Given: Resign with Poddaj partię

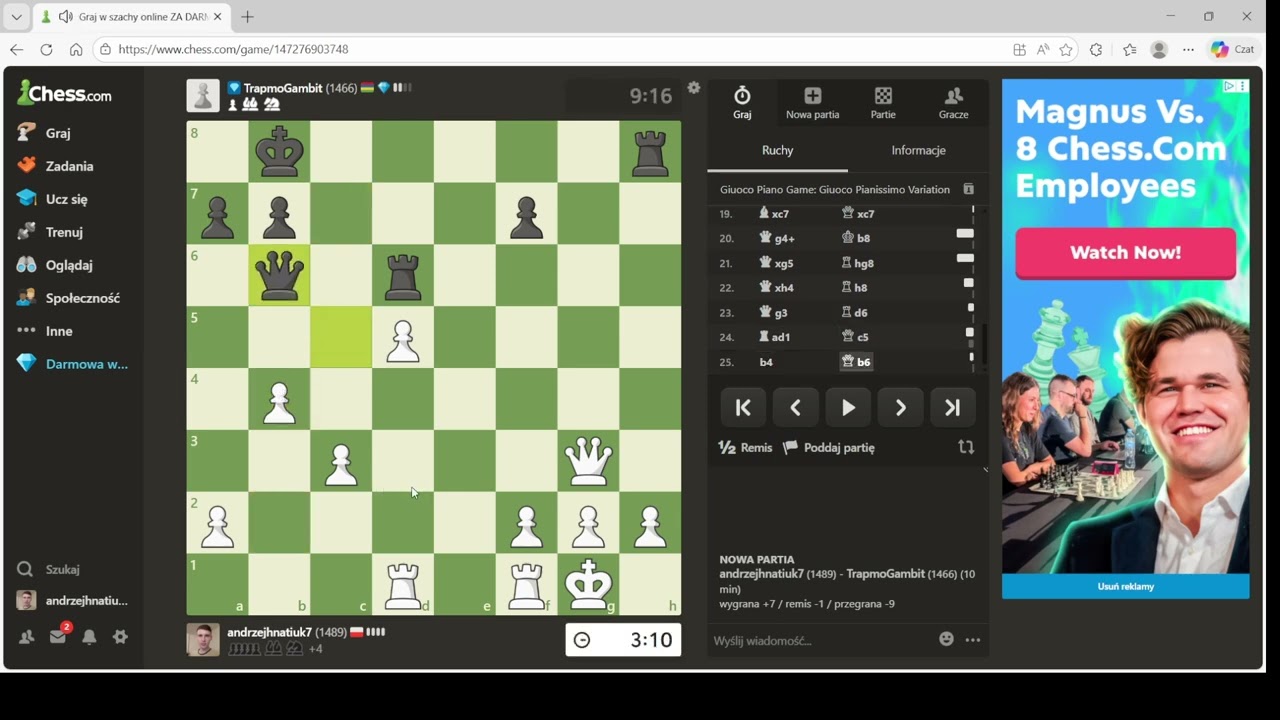Looking at the screenshot, I should 829,448.
